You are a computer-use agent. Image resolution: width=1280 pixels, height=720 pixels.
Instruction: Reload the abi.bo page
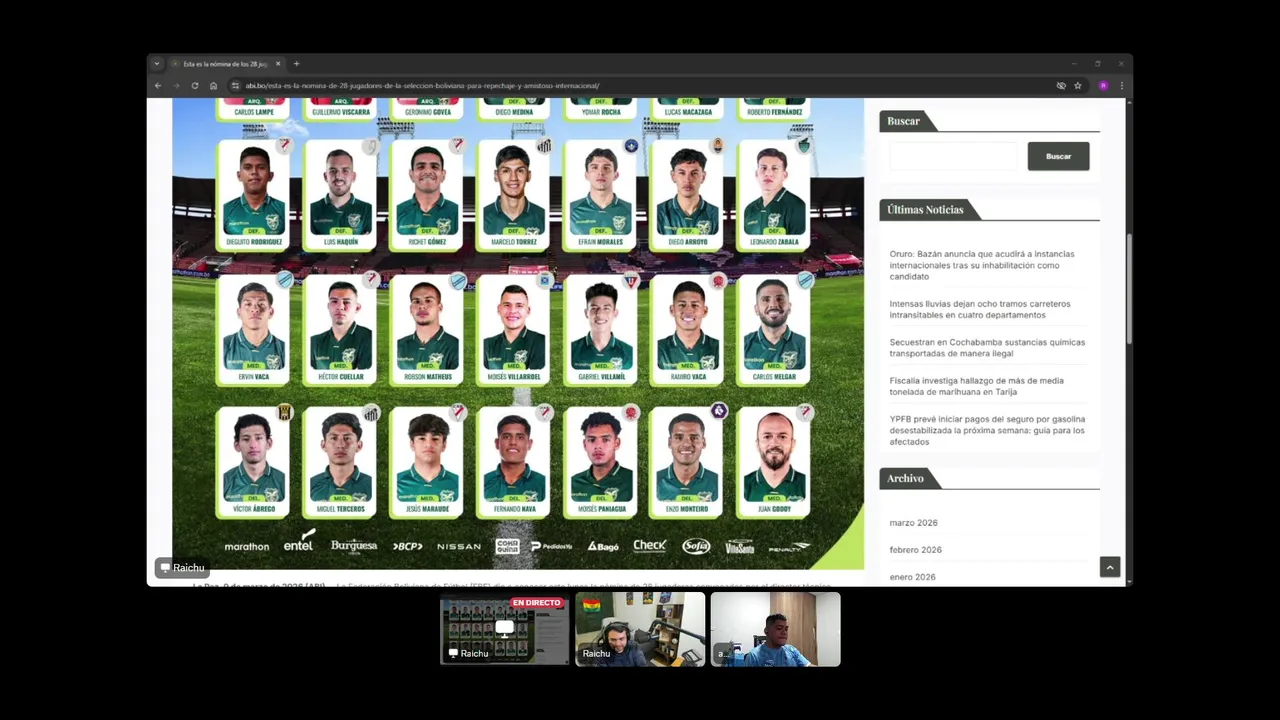(x=195, y=86)
